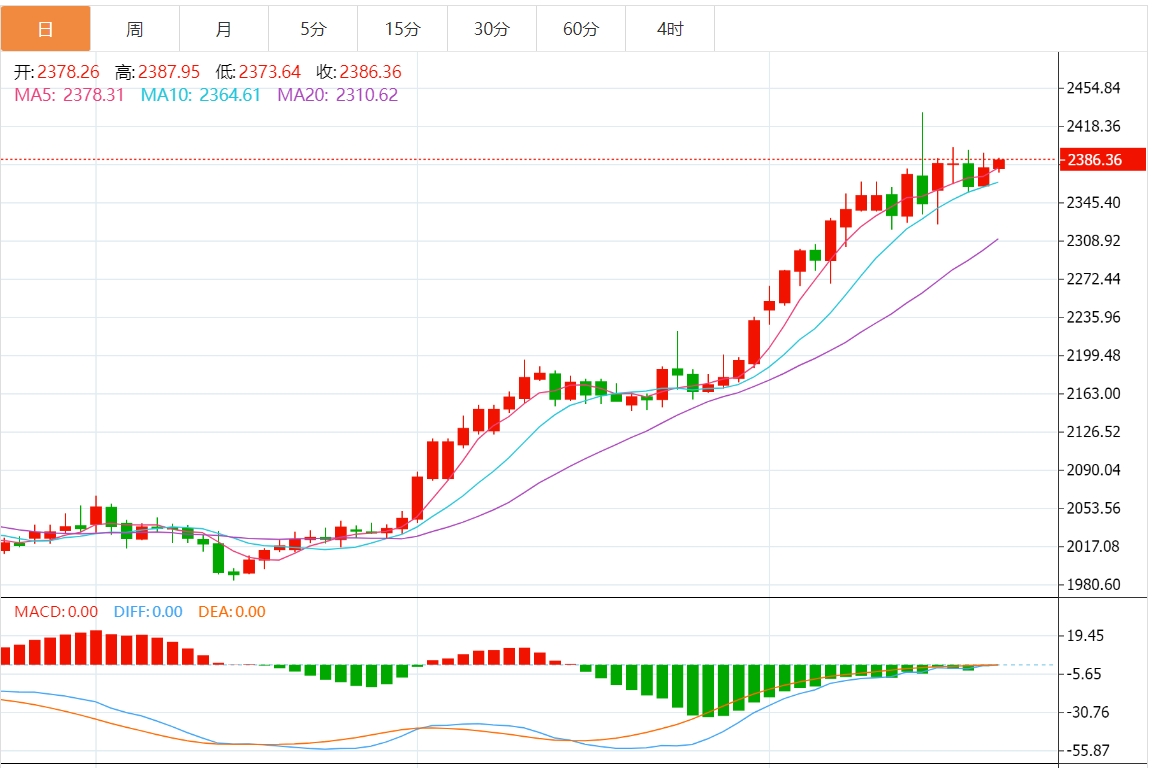Click the DIFF: 0.00 indicator label

point(148,612)
